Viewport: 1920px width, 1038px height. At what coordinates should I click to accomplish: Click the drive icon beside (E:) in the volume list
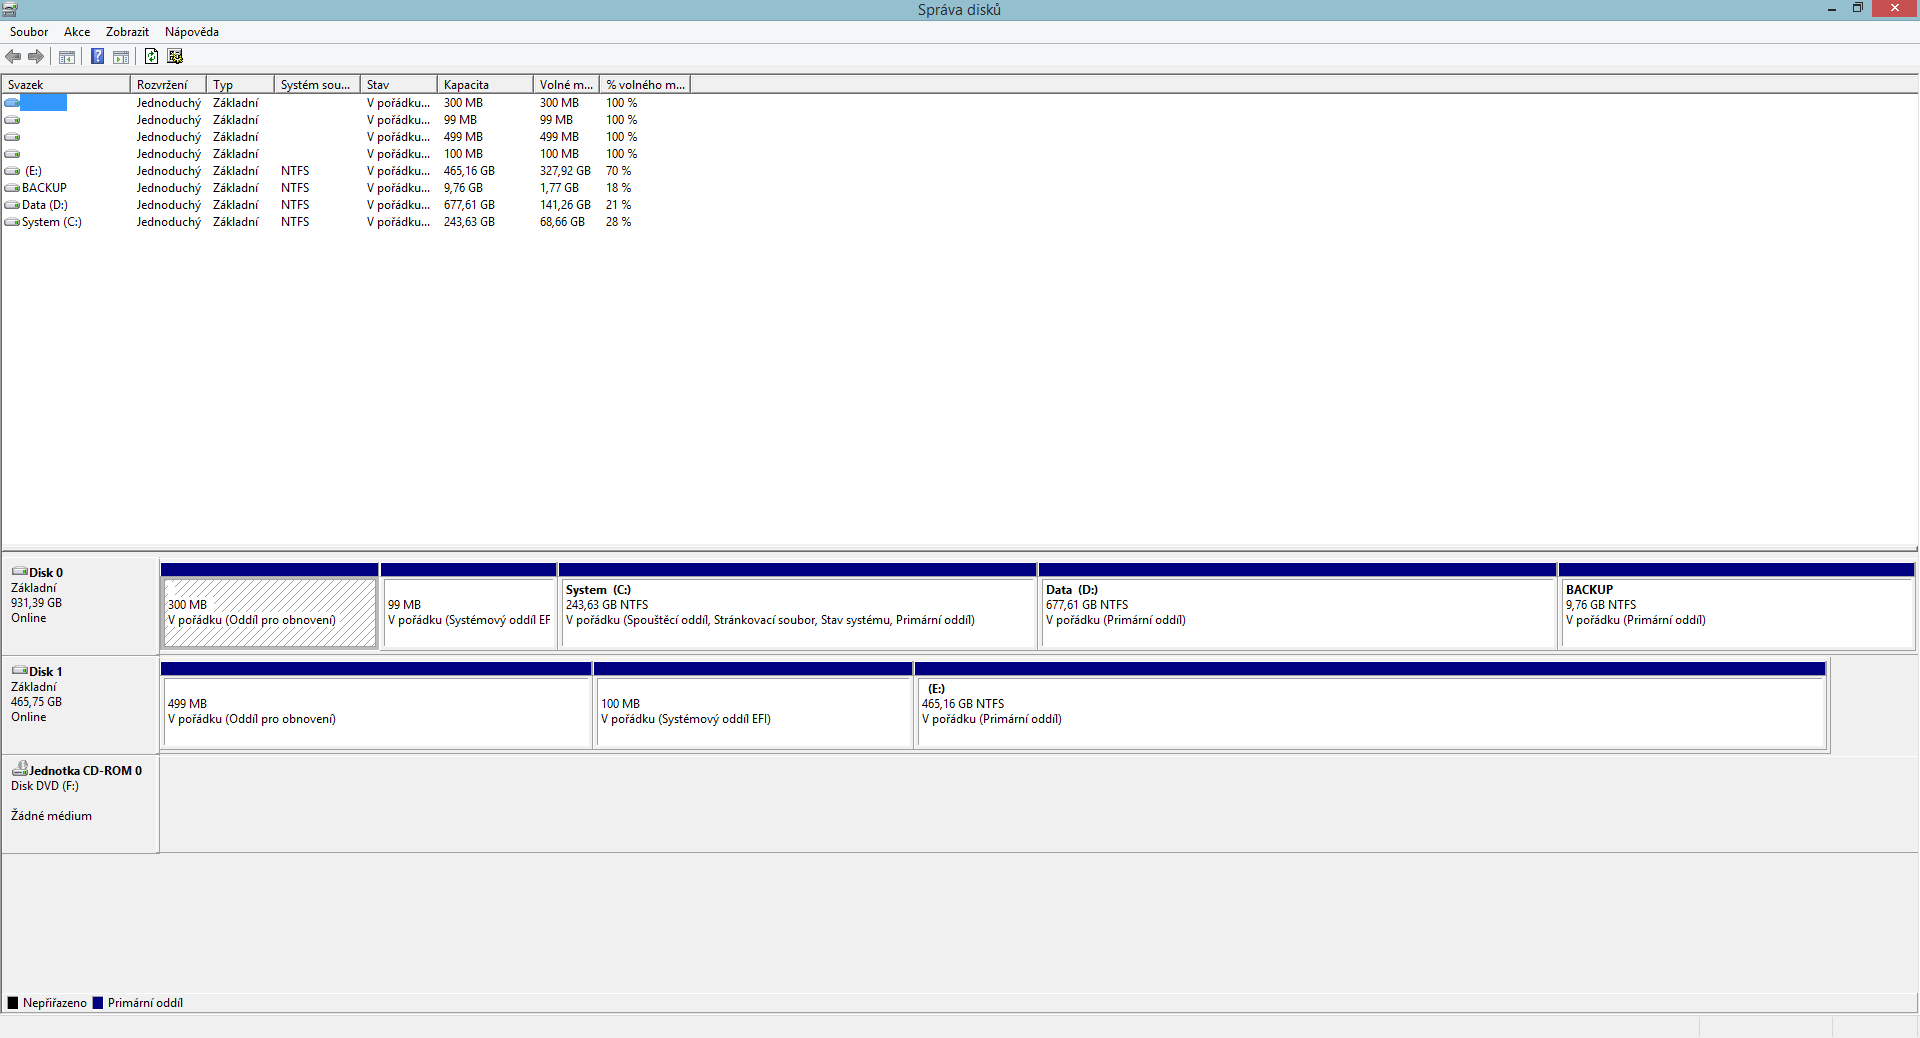tap(12, 171)
